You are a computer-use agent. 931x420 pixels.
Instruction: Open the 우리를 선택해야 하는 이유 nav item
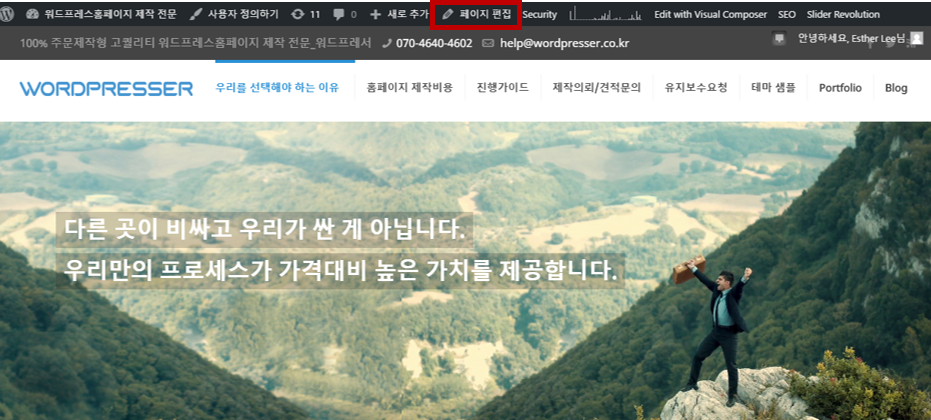click(x=277, y=88)
